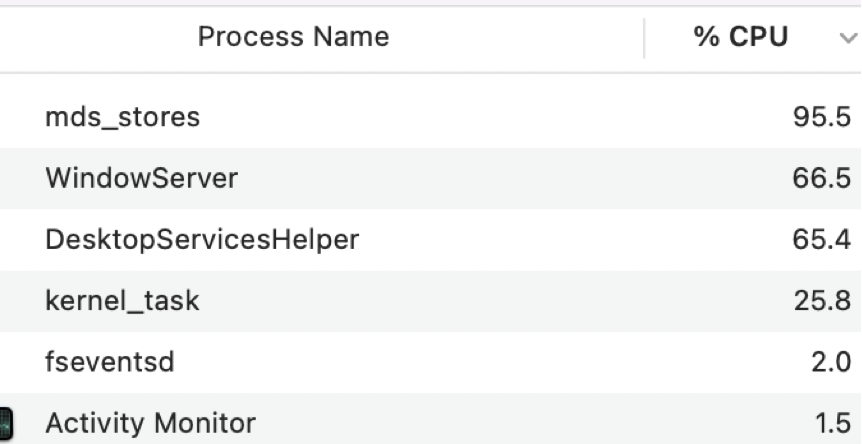Sort by the % CPU column header
Viewport: 862px width, 444px height.
pyautogui.click(x=740, y=38)
